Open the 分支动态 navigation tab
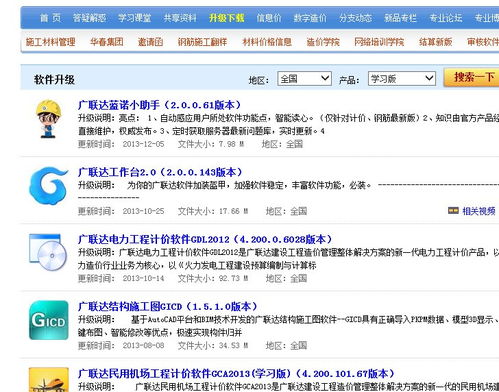The height and width of the screenshot is (392, 499). tap(355, 18)
